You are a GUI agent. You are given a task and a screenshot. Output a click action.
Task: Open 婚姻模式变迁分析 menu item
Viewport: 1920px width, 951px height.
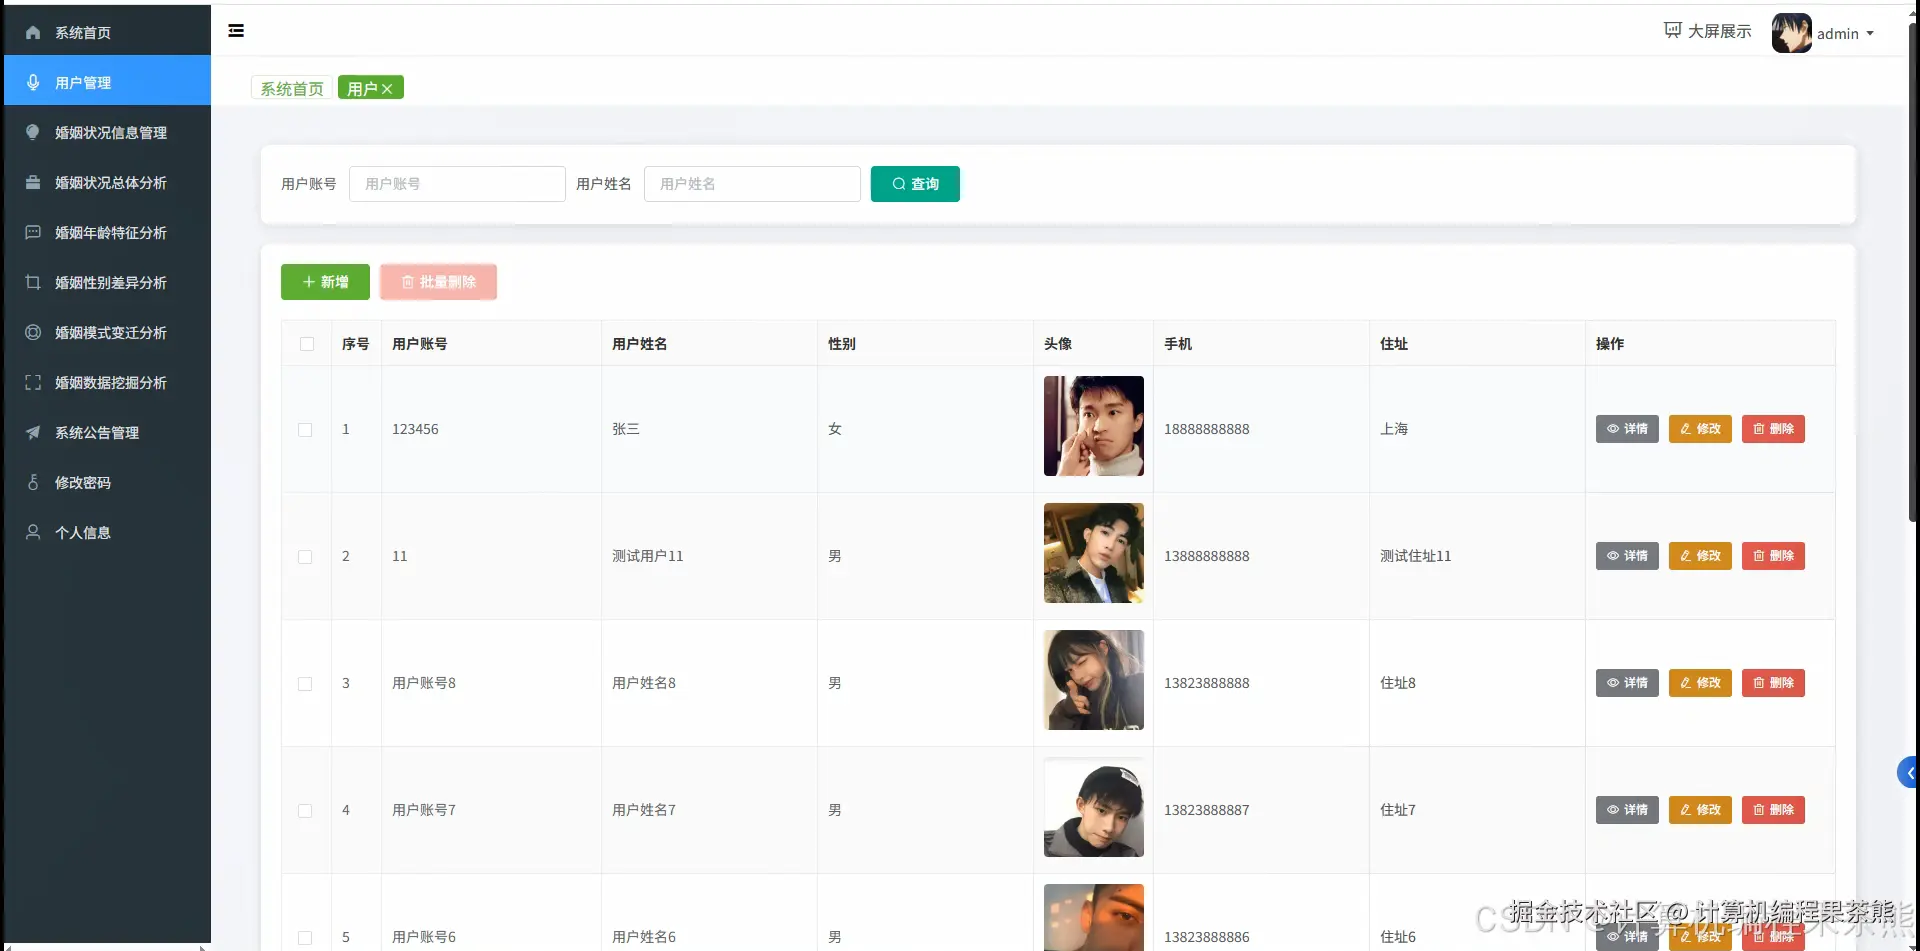coord(107,333)
